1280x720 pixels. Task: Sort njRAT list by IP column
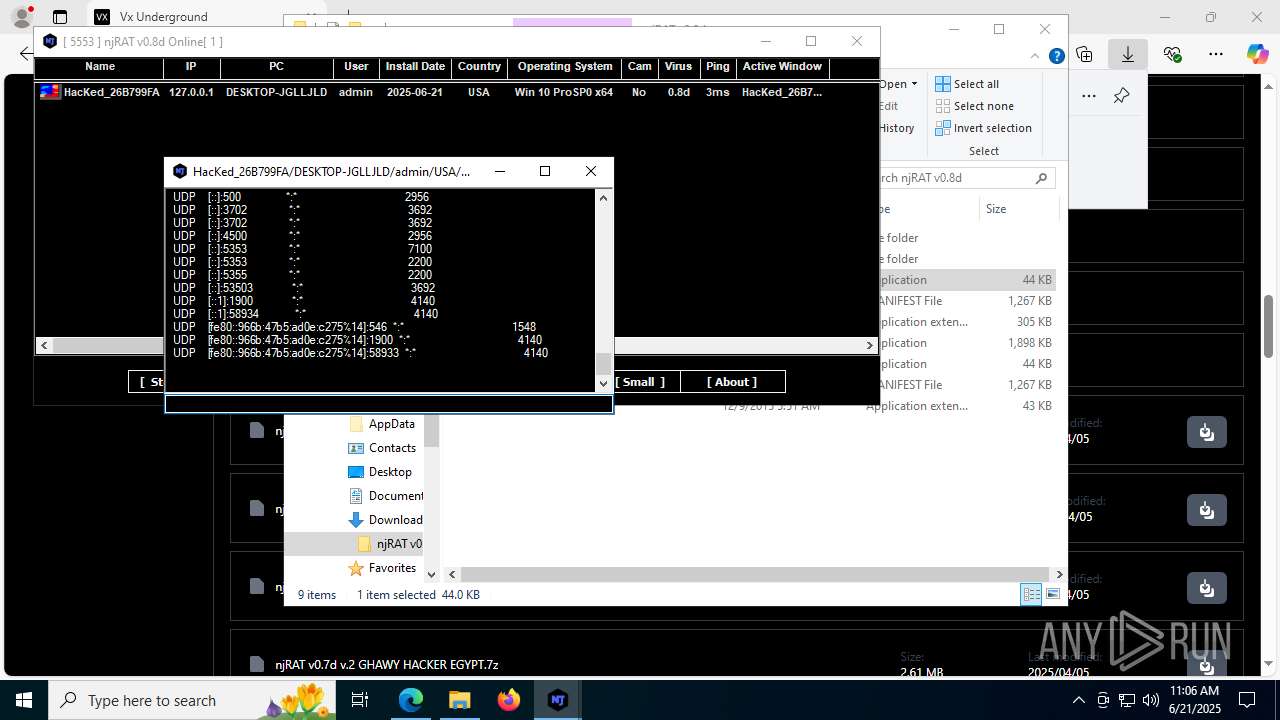click(191, 67)
